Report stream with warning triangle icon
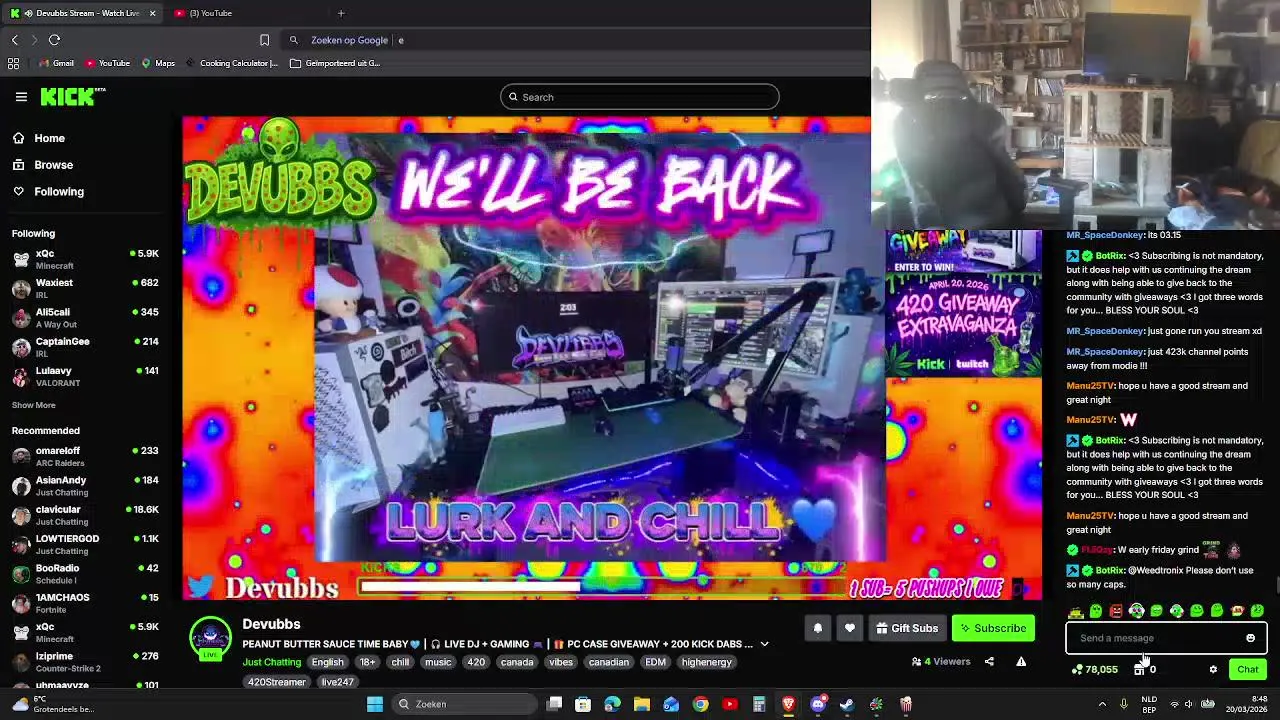The height and width of the screenshot is (720, 1280). coord(1021,661)
